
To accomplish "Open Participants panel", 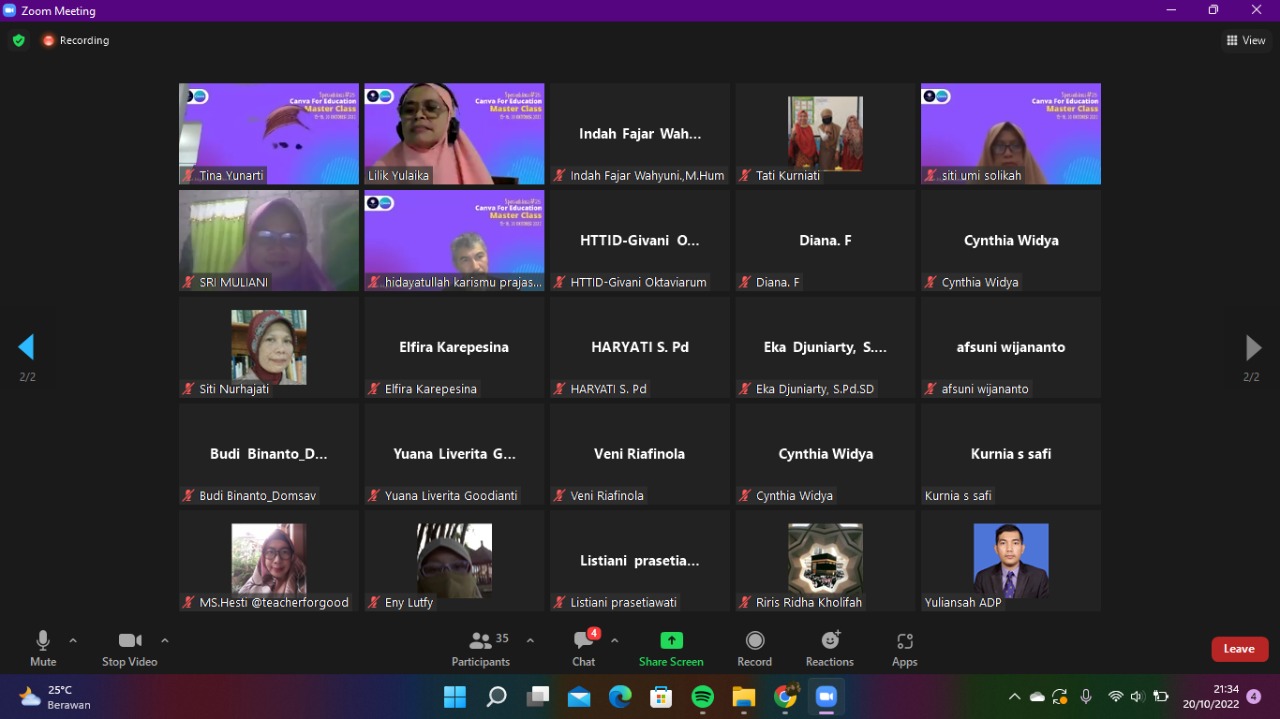I will click(481, 648).
